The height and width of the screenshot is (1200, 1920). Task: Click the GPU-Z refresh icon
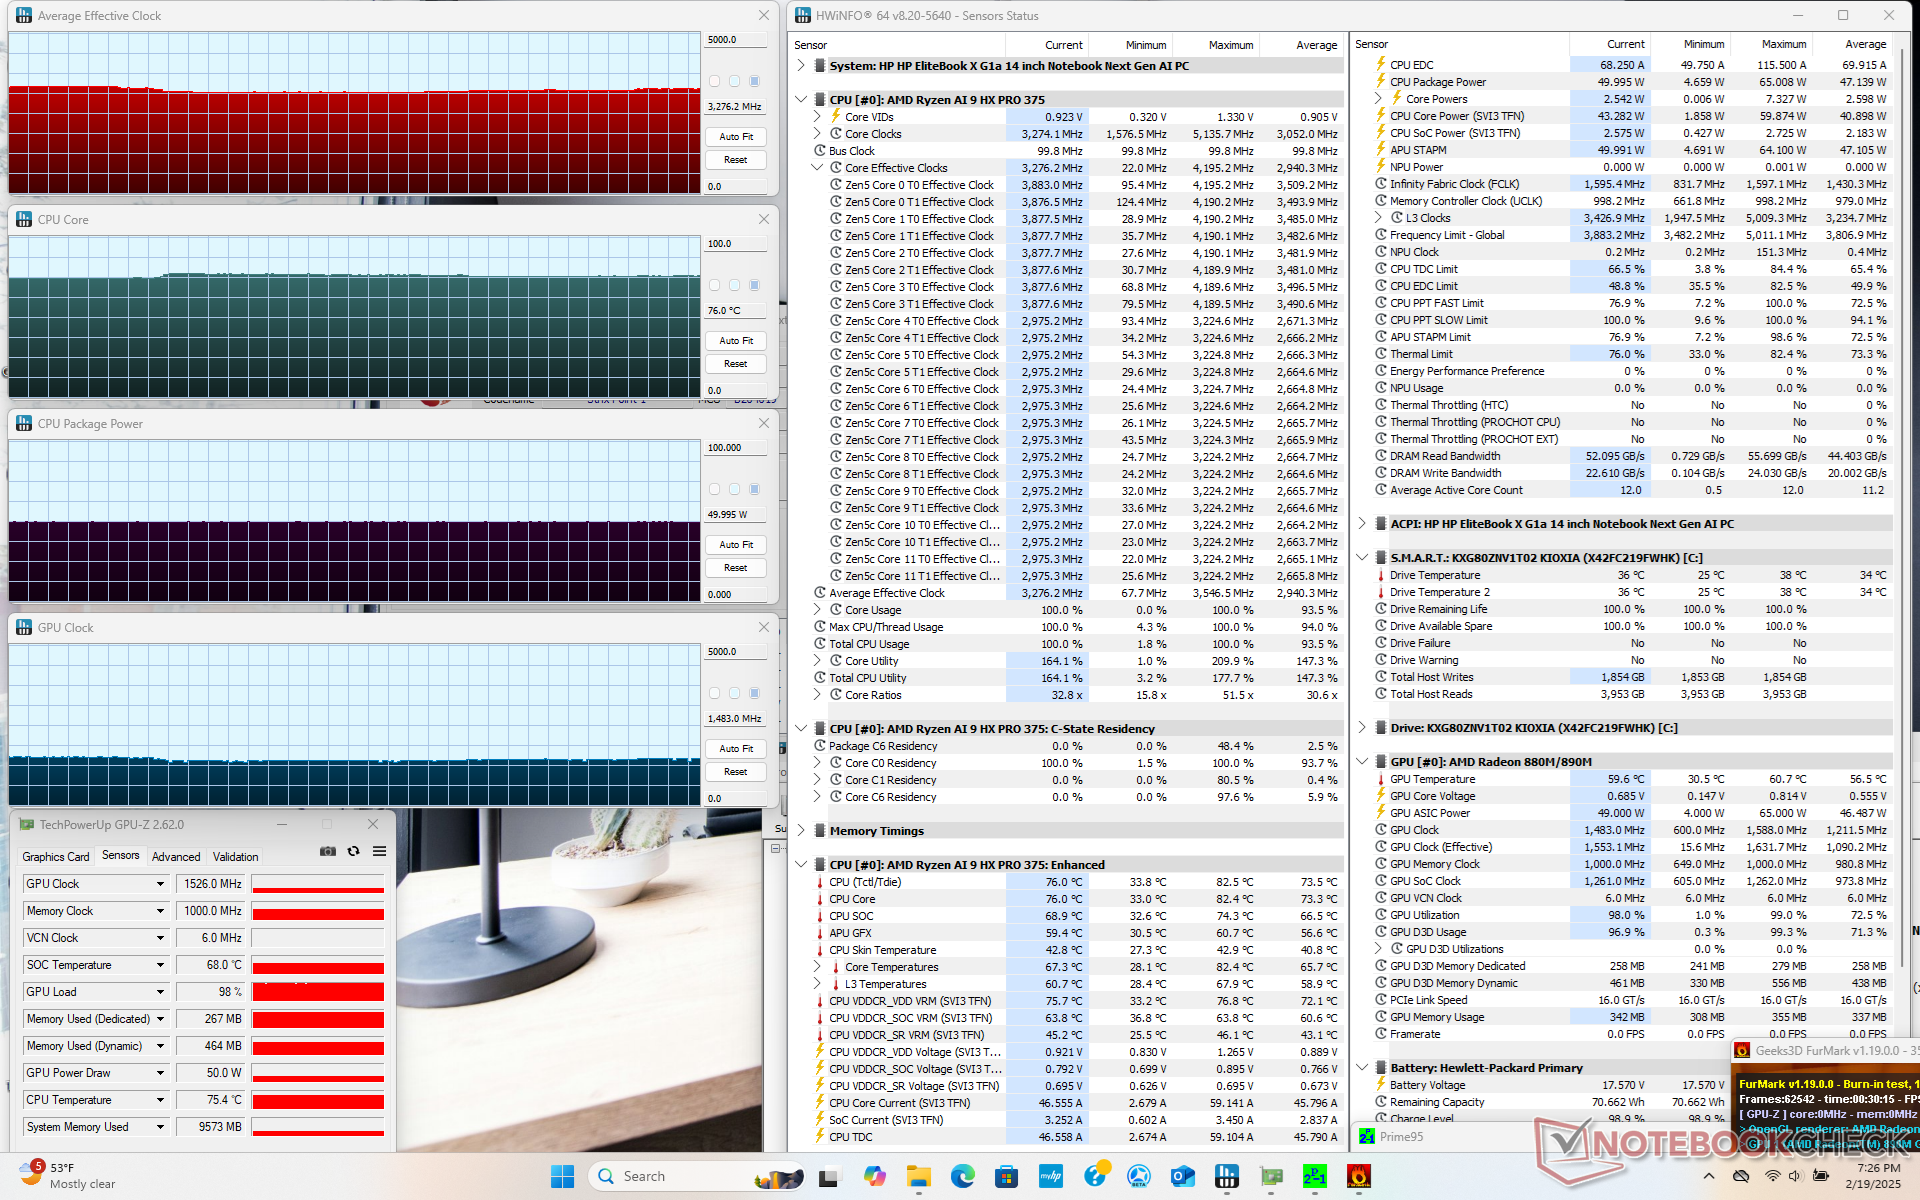353,851
